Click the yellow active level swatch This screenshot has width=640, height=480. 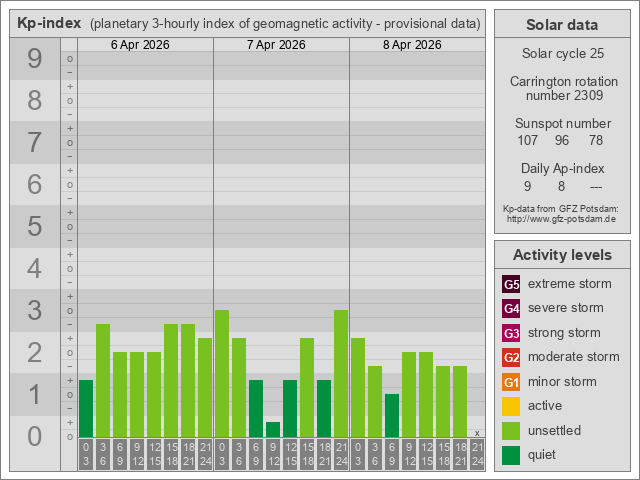pos(511,406)
